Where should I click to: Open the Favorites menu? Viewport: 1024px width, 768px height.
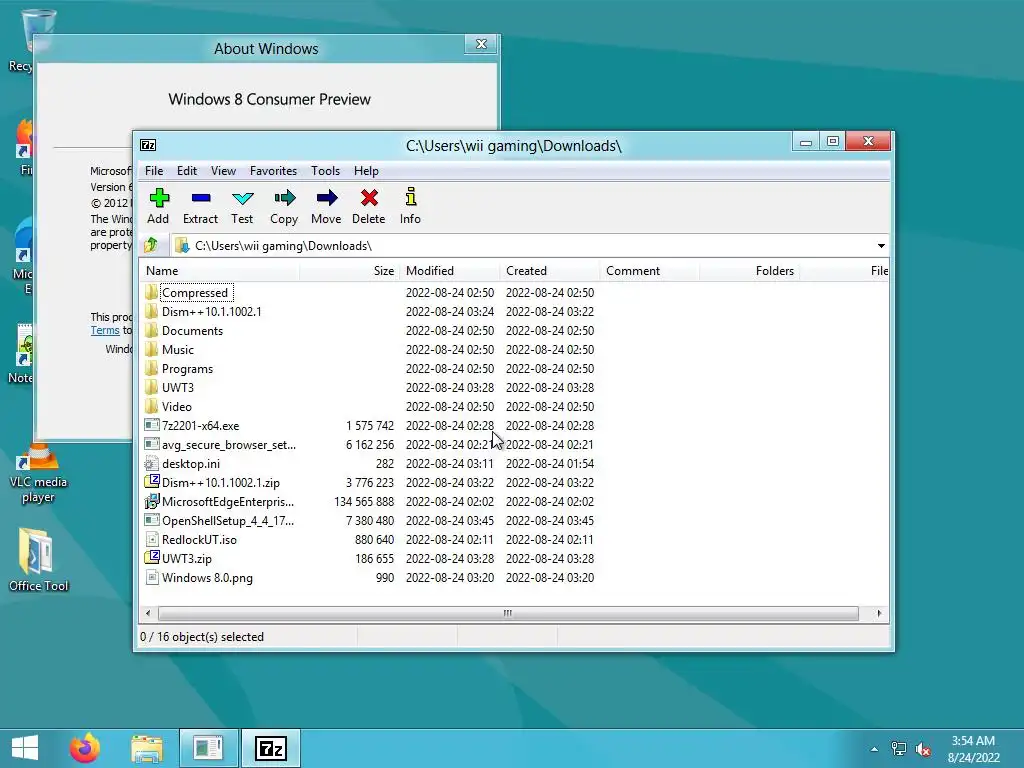click(x=273, y=170)
